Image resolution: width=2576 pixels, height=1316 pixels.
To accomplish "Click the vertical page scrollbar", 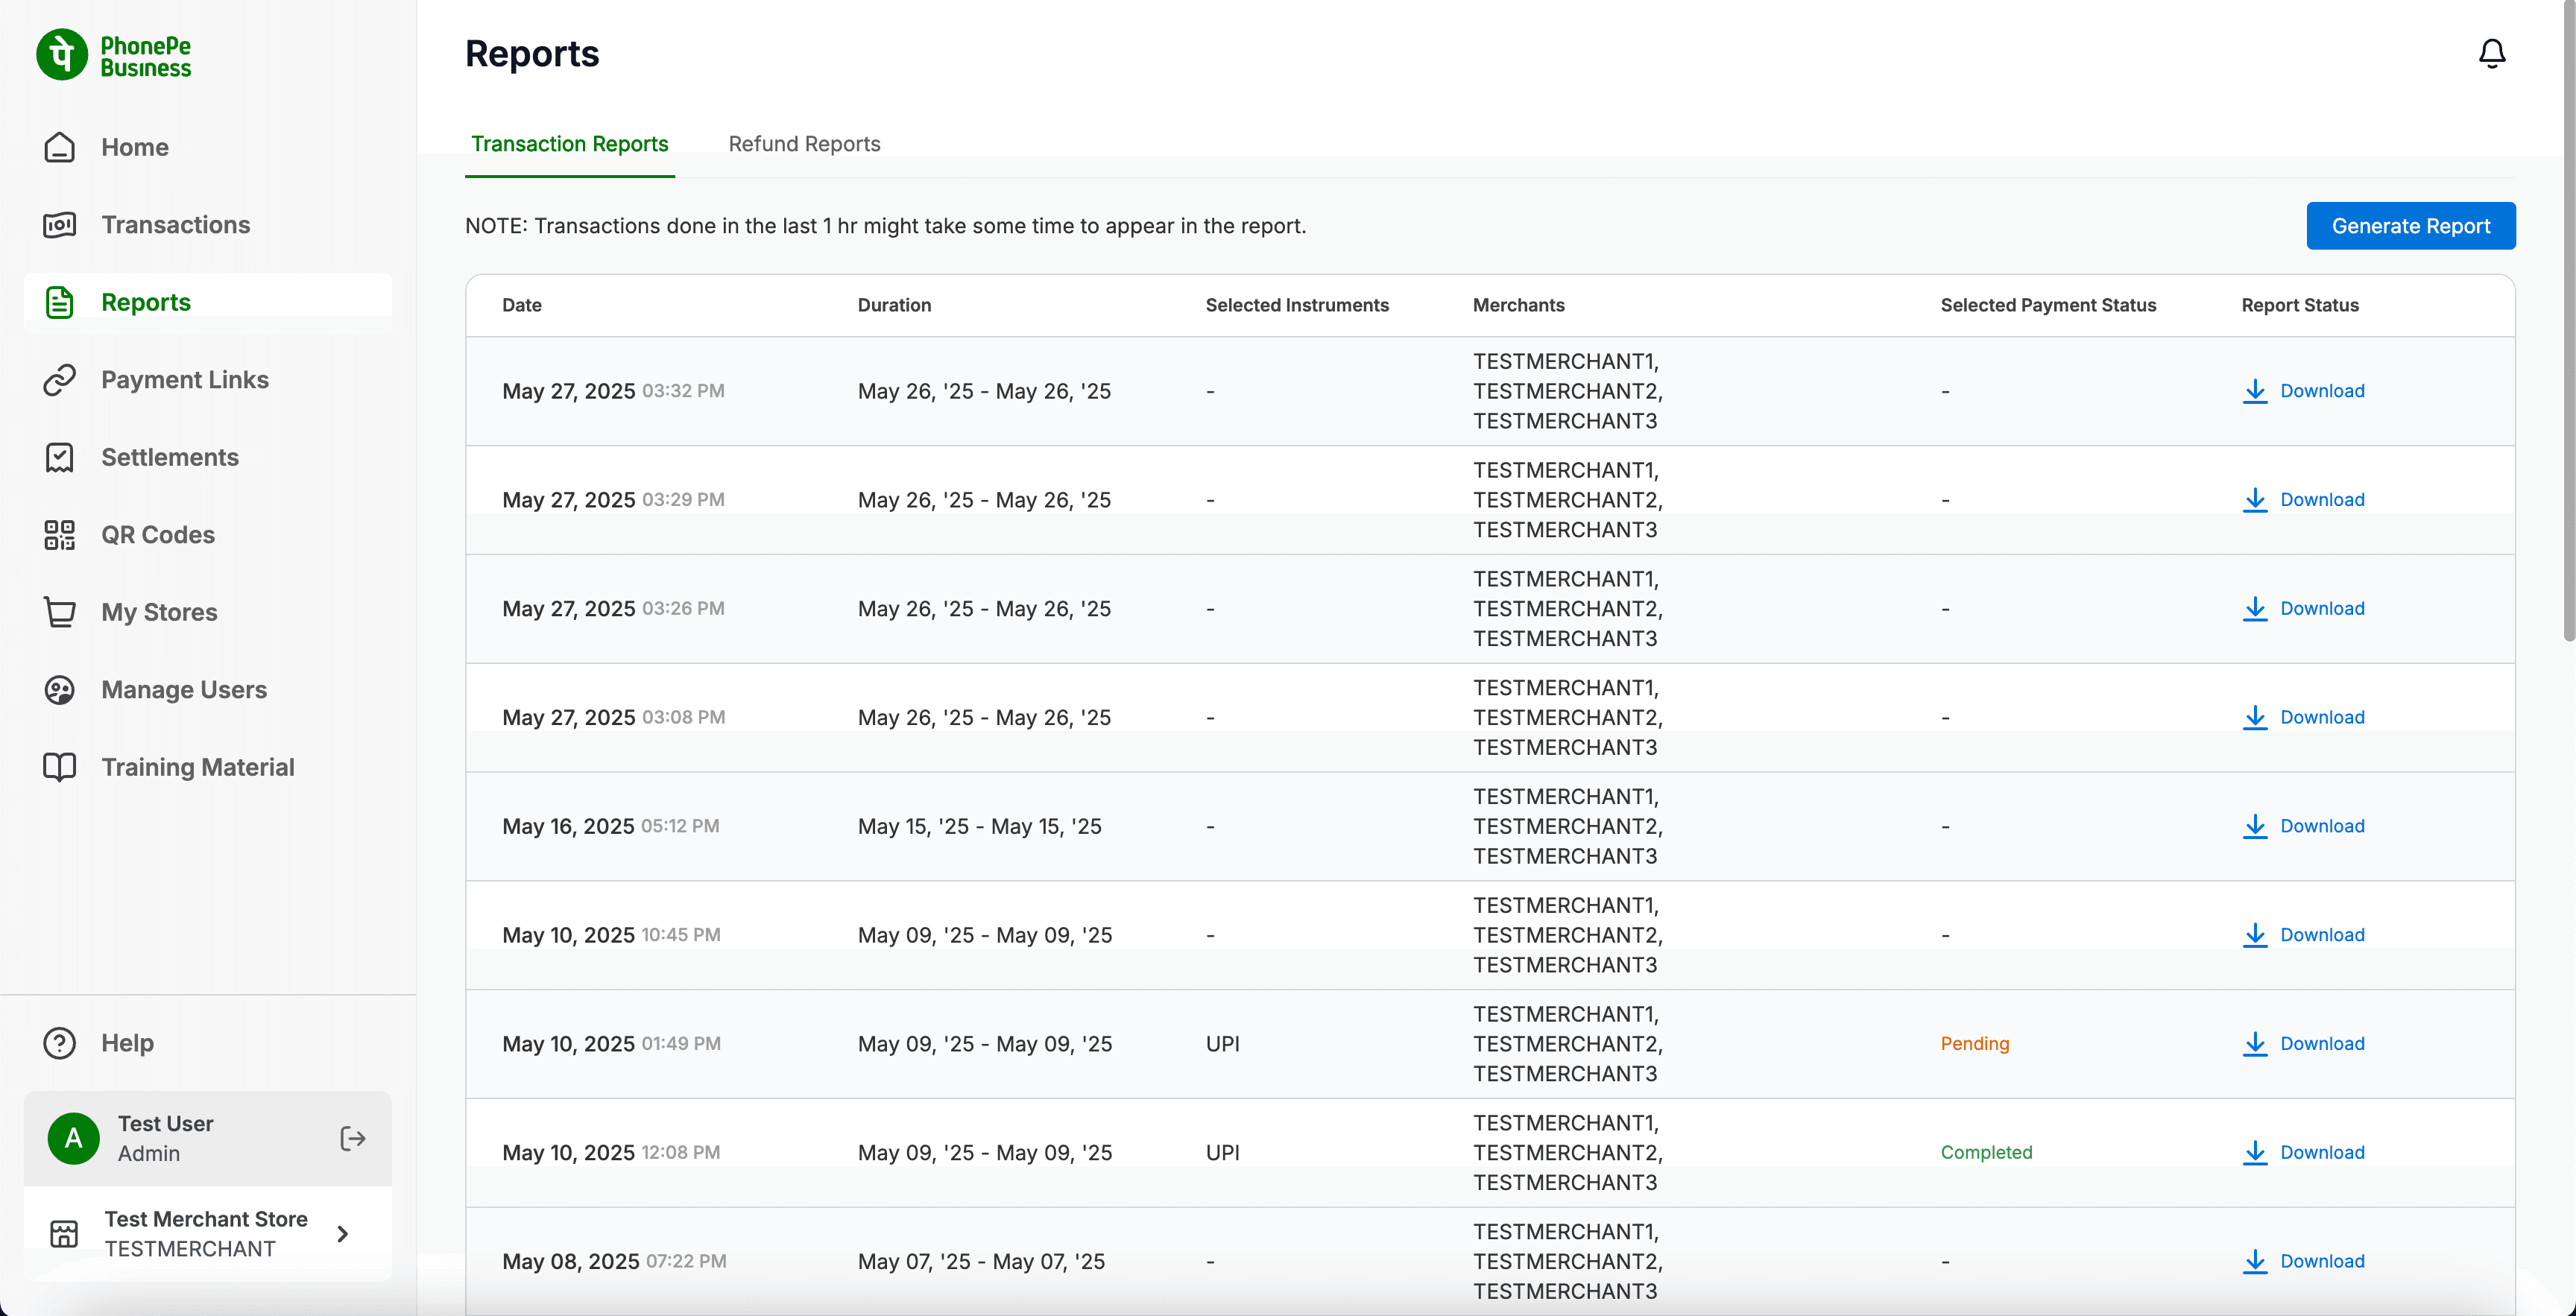I will 2569,320.
